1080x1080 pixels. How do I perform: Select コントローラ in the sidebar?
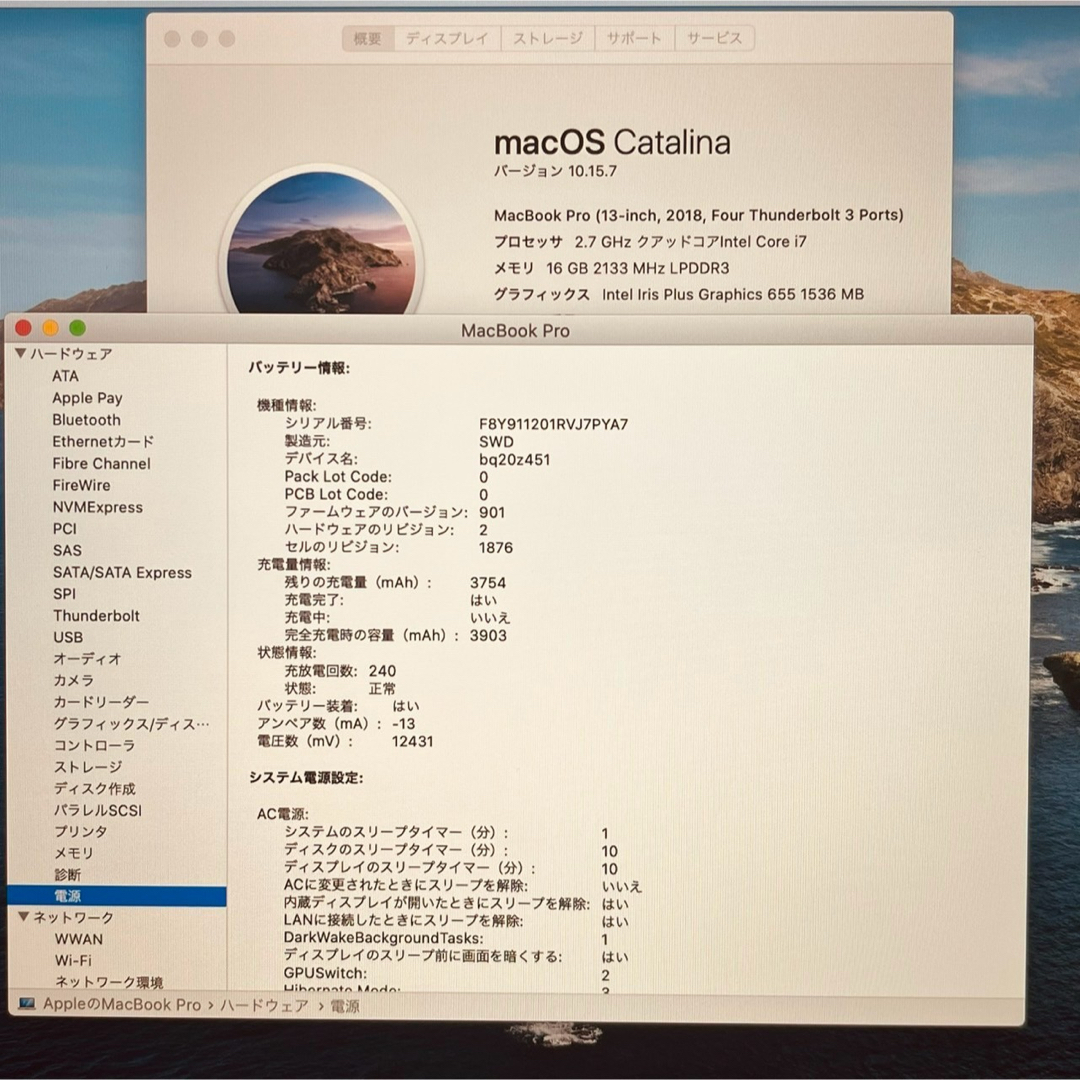click(x=94, y=745)
